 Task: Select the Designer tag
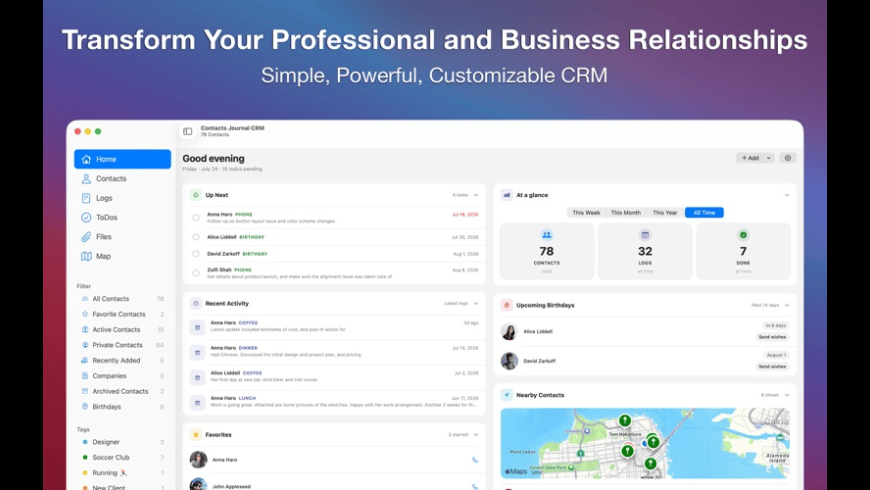tap(123, 442)
